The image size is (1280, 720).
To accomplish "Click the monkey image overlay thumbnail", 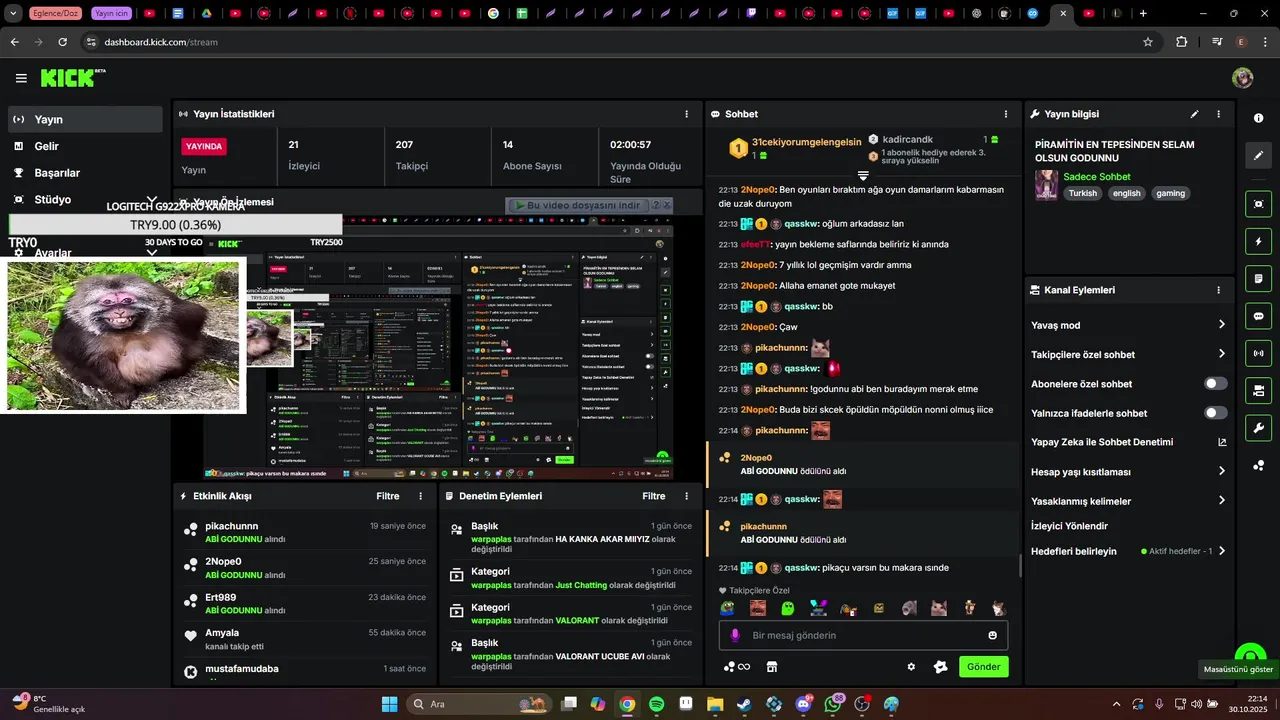I will pyautogui.click(x=123, y=336).
